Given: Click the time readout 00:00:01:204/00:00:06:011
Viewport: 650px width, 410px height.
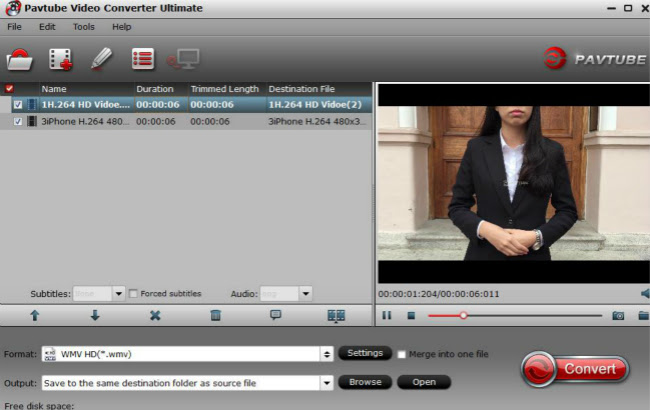Looking at the screenshot, I should click(439, 294).
